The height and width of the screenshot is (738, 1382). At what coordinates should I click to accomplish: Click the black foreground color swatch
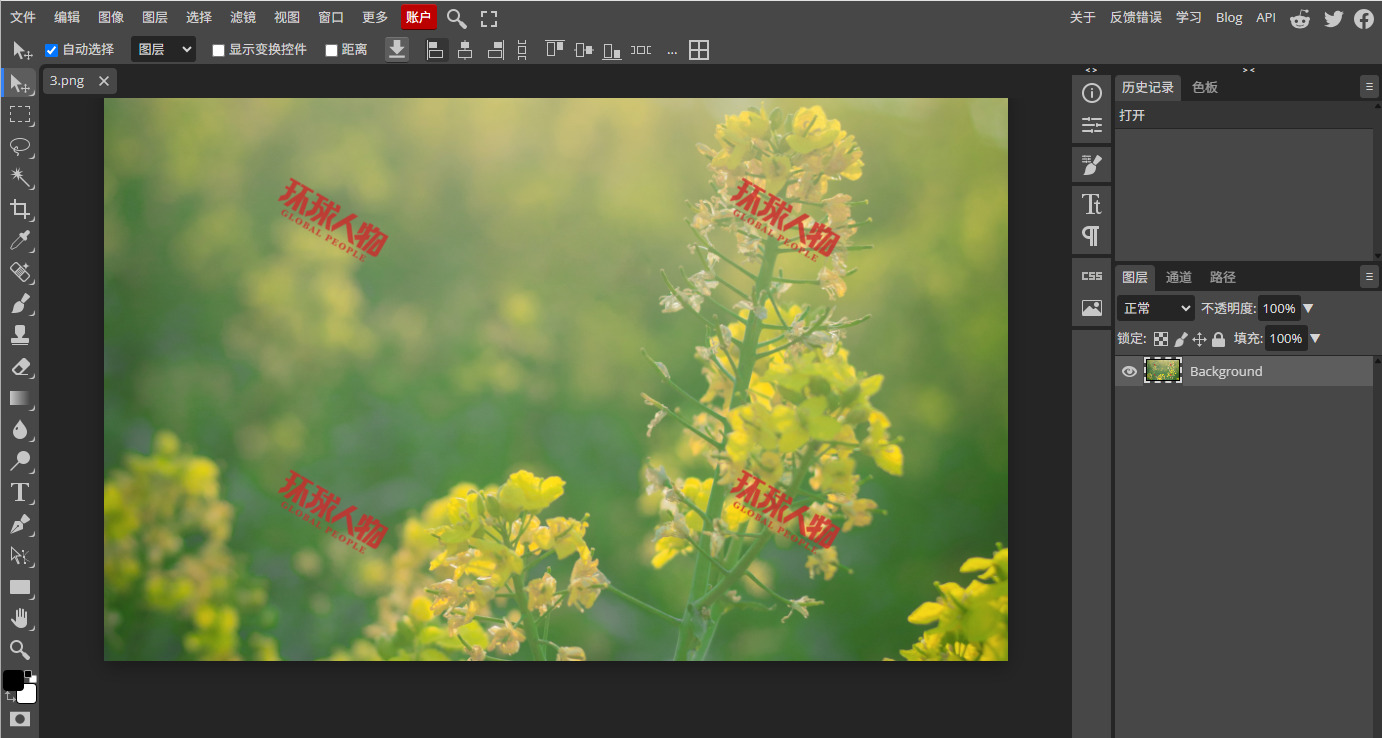click(14, 681)
